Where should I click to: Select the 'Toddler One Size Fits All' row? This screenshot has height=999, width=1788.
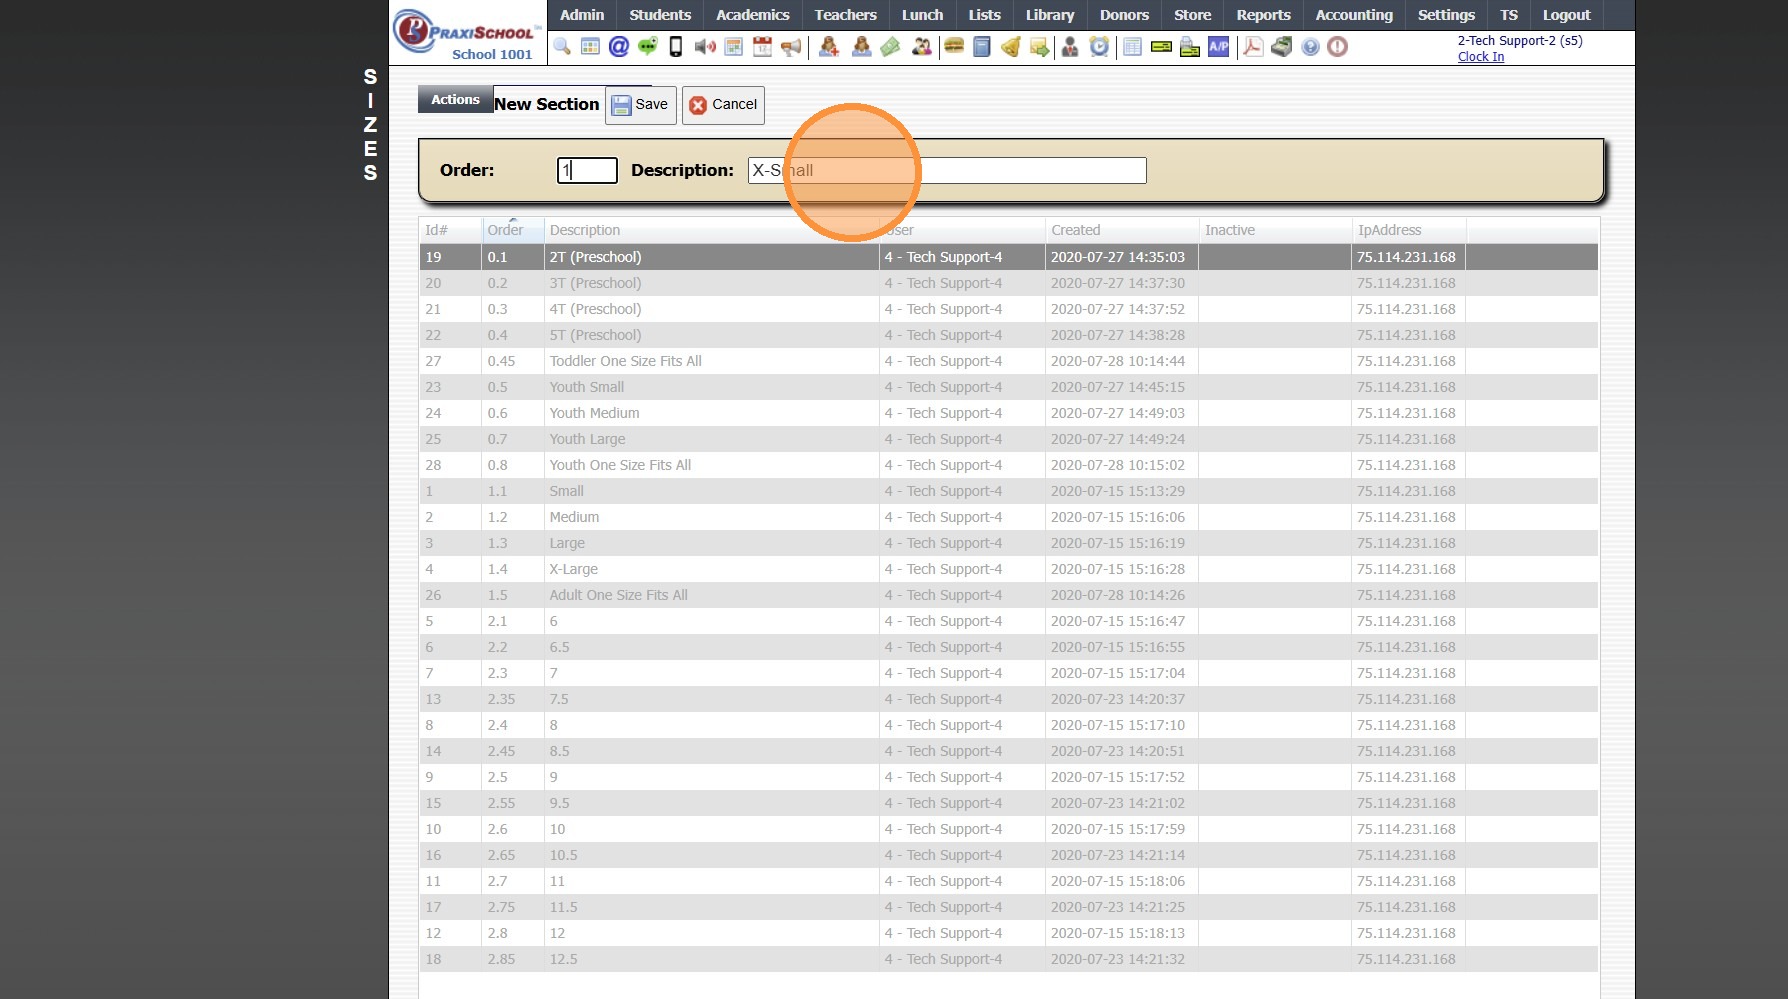point(1008,361)
